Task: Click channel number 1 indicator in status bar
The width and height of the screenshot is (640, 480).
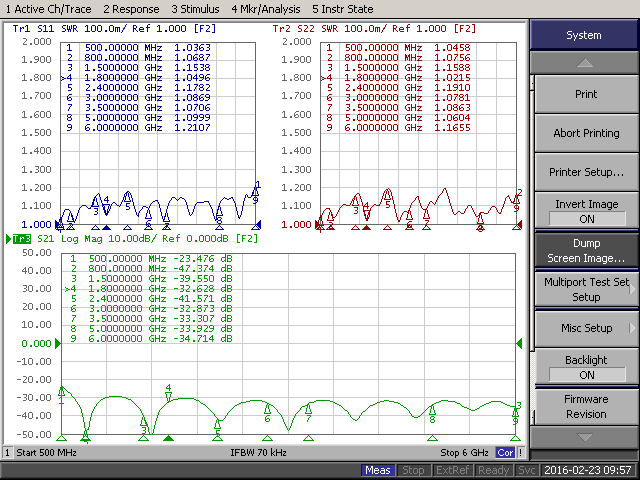Action: (7, 453)
